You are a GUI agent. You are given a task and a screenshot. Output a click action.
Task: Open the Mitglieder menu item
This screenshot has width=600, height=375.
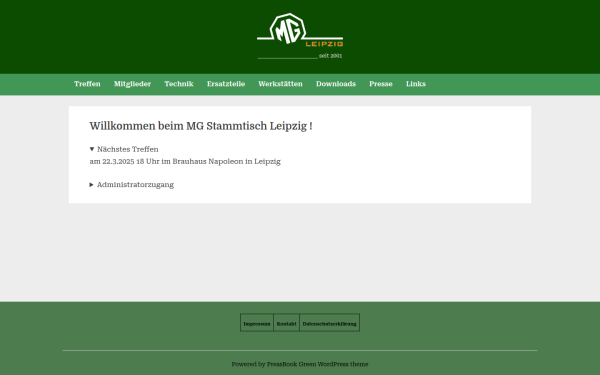[x=132, y=84]
